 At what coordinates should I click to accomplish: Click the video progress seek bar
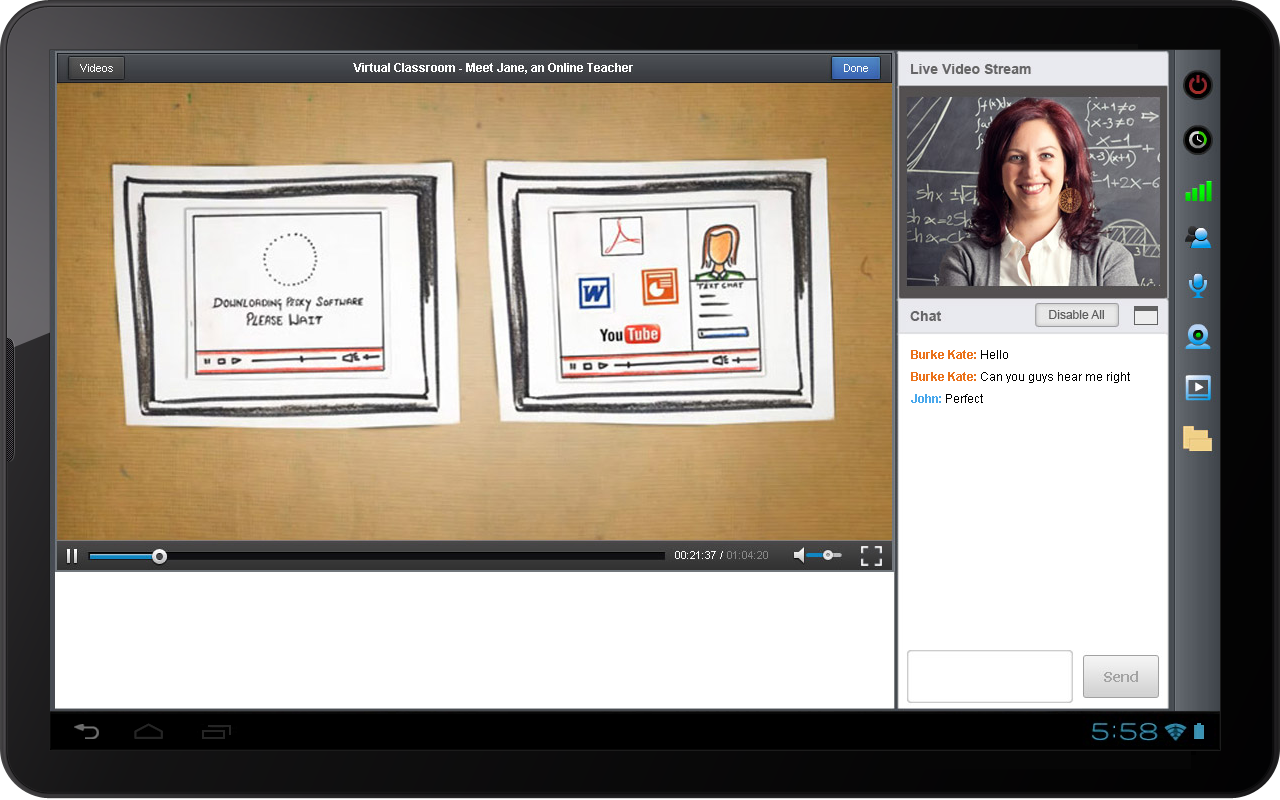[x=400, y=556]
